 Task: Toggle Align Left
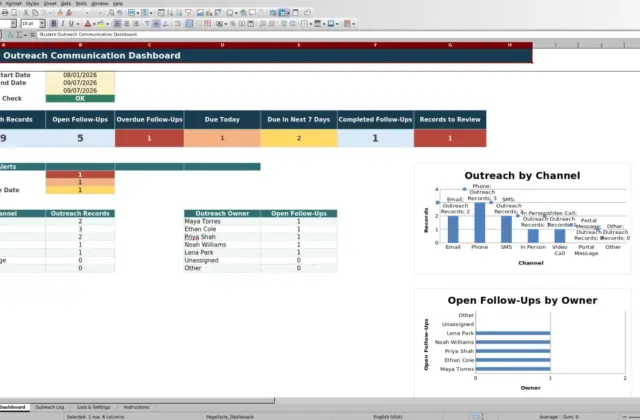[117, 24]
